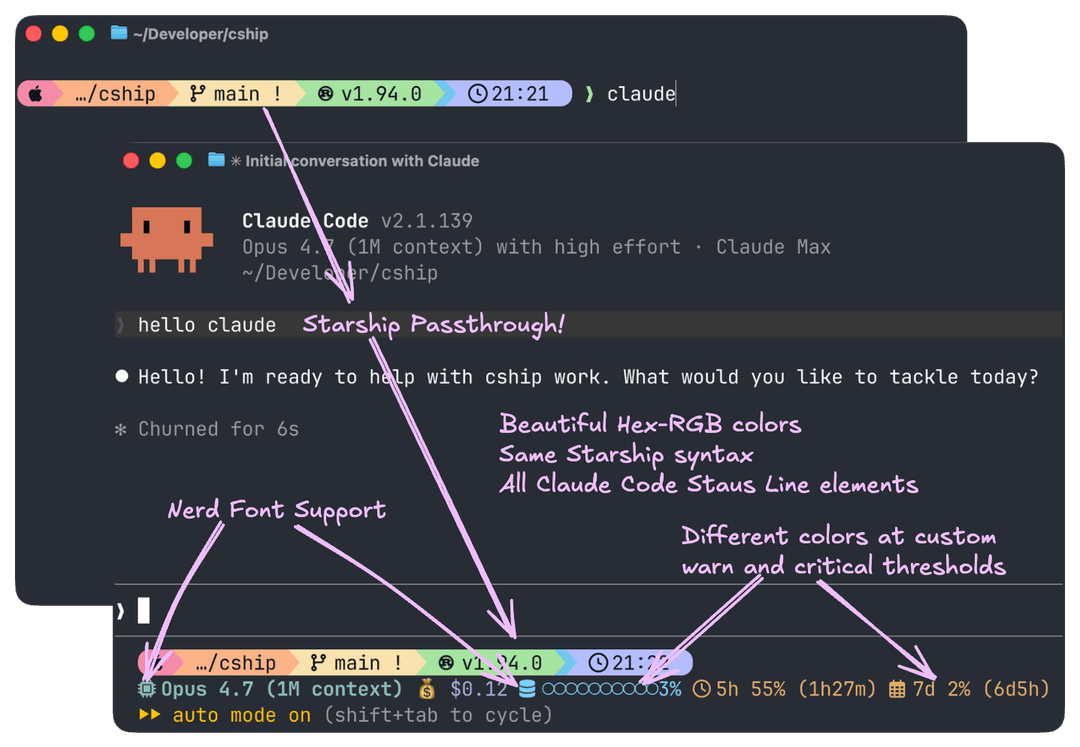Viewport: 1080px width, 747px height.
Task: Click the white bullet before Hello! response
Action: pyautogui.click(x=122, y=376)
